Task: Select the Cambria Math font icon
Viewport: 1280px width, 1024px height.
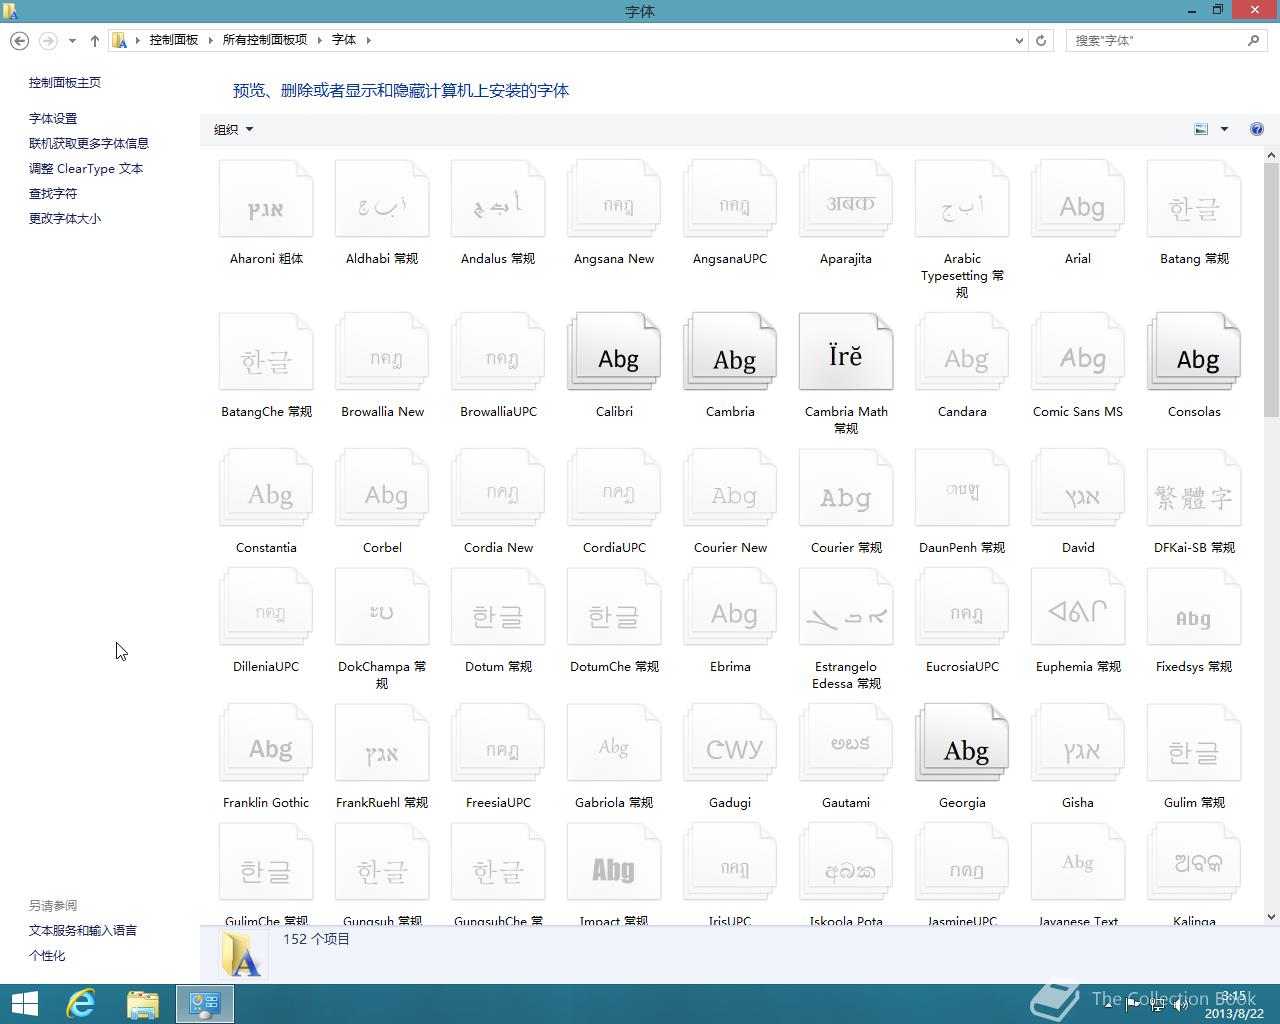Action: [846, 352]
